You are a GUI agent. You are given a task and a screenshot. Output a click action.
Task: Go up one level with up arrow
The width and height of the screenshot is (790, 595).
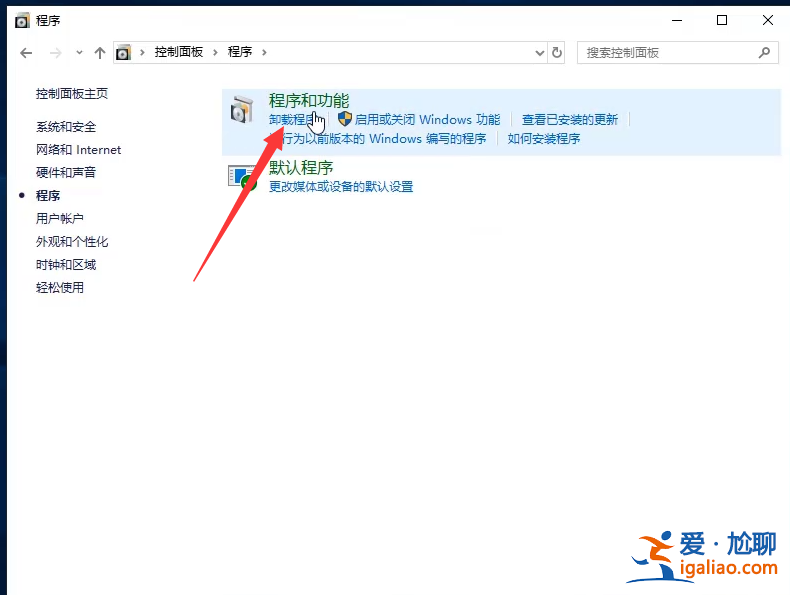[100, 52]
